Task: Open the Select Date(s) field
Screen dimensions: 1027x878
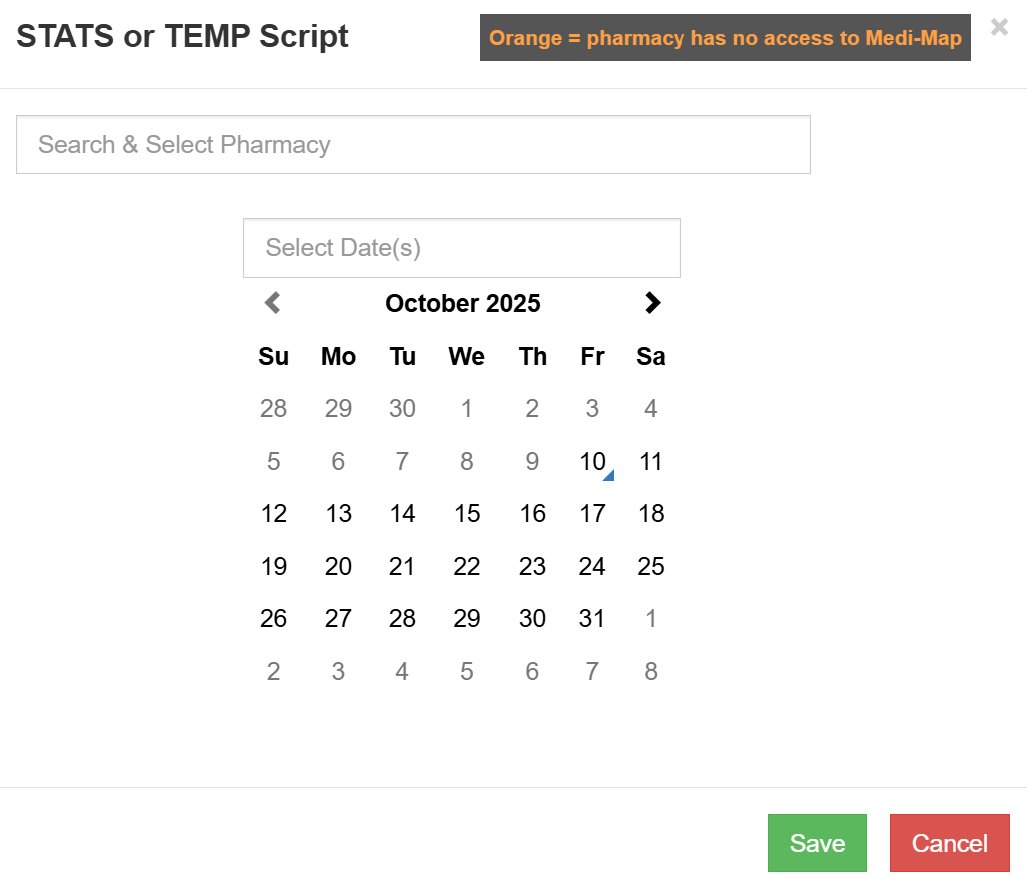Action: click(x=462, y=248)
